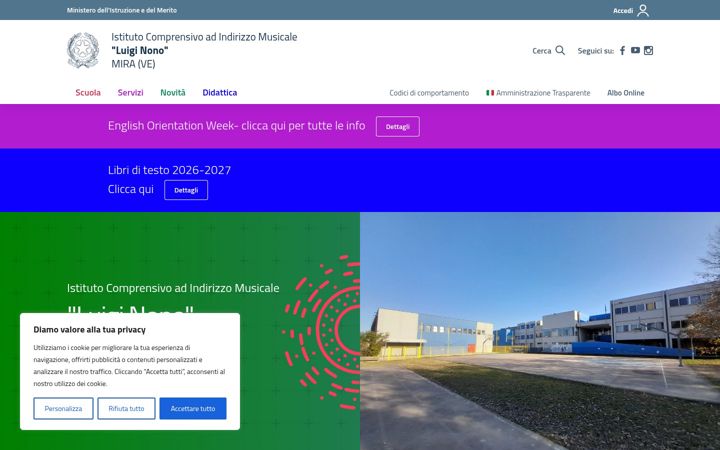Image resolution: width=720 pixels, height=450 pixels.
Task: Open the Novità menu
Action: (173, 93)
